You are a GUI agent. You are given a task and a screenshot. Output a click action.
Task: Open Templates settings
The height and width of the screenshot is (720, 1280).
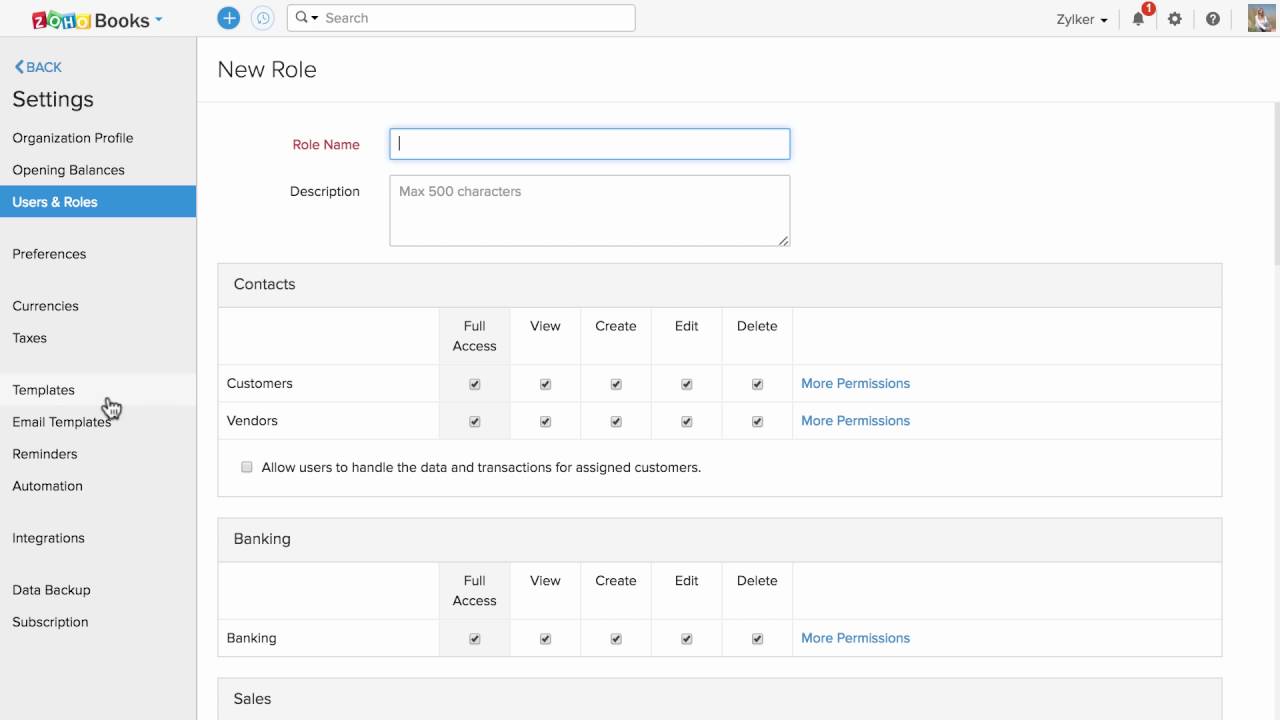[44, 390]
